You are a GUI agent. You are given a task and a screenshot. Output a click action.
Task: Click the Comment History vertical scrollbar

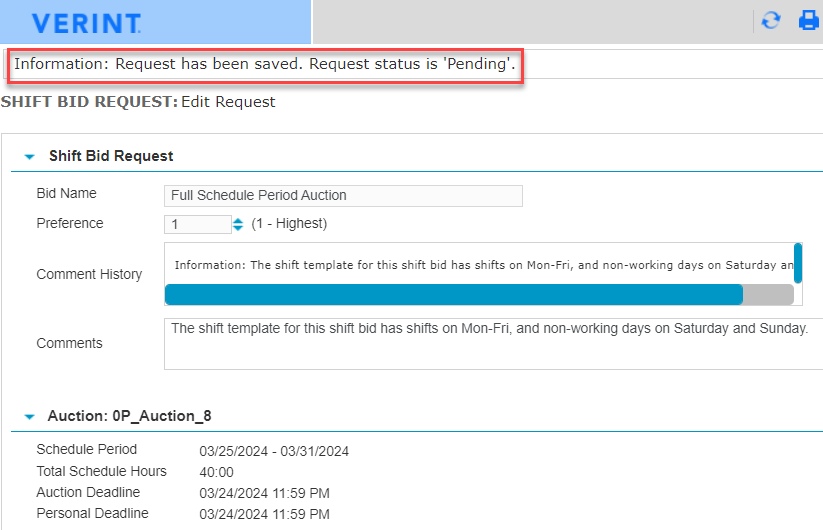pos(798,258)
